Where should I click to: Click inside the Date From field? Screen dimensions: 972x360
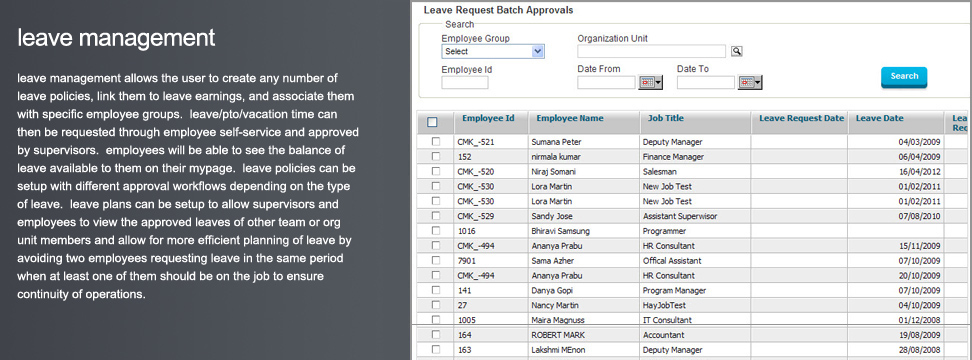606,82
